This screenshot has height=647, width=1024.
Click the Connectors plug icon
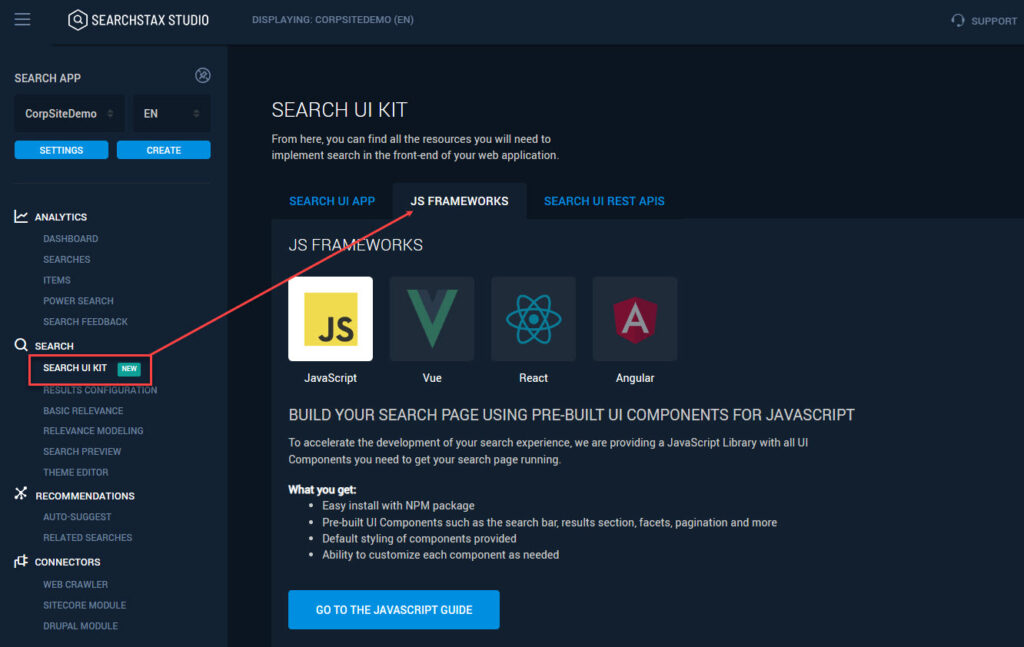coord(21,561)
